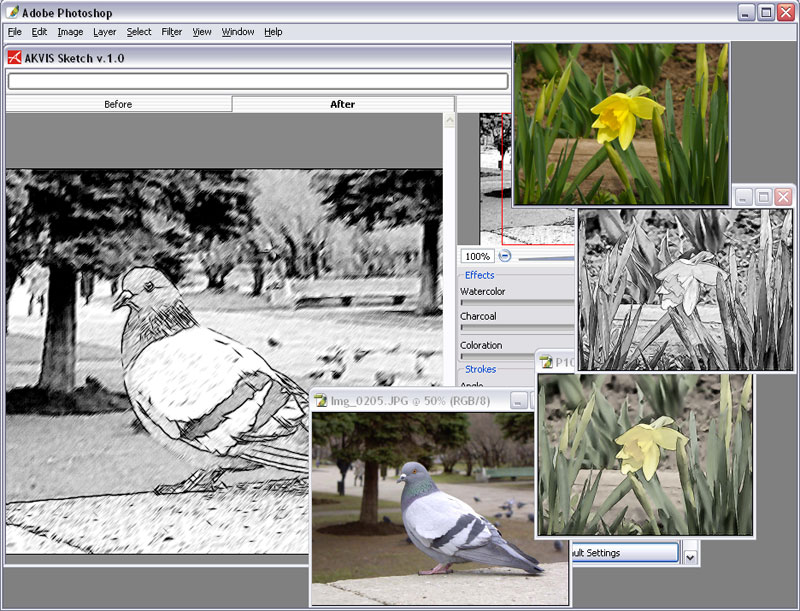Maximize the sketch flower document window
The height and width of the screenshot is (611, 800).
[x=763, y=197]
